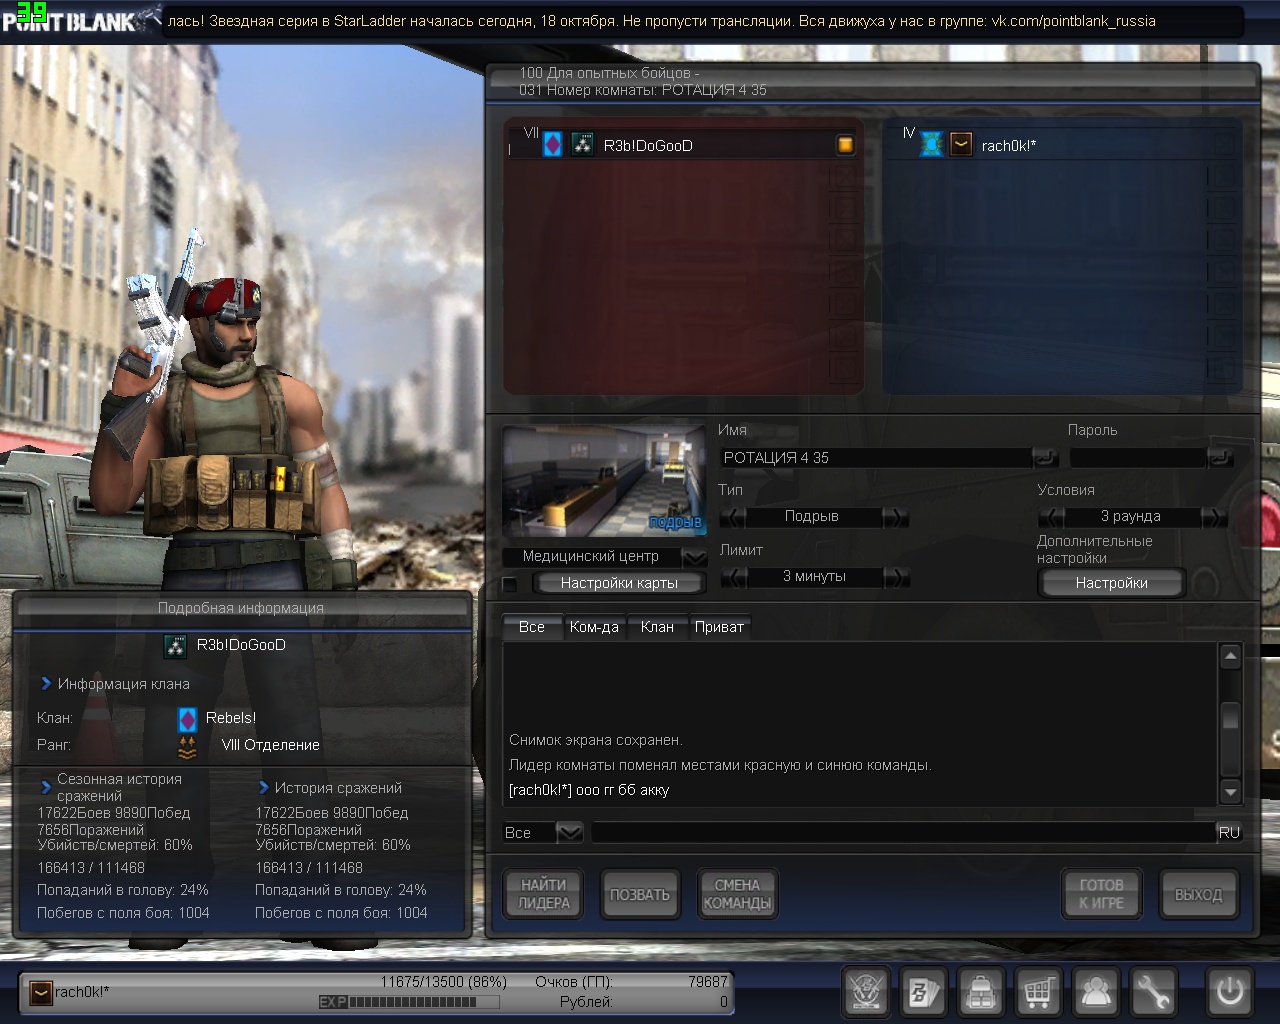Click the rach0k!* chat message
Screen dimensions: 1280x1024
tap(589, 790)
